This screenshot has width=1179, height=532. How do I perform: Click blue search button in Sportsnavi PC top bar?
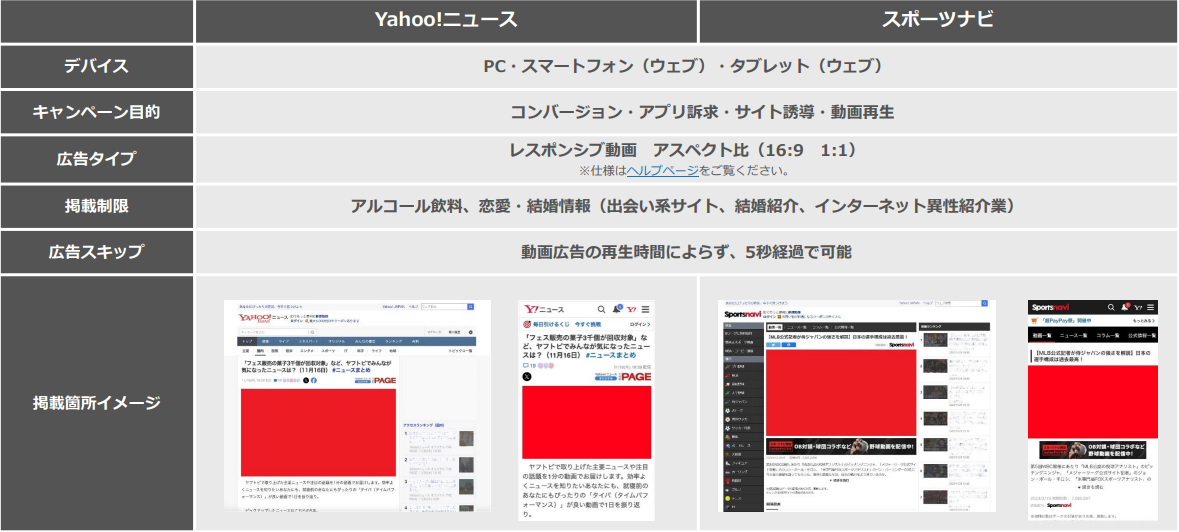984,303
